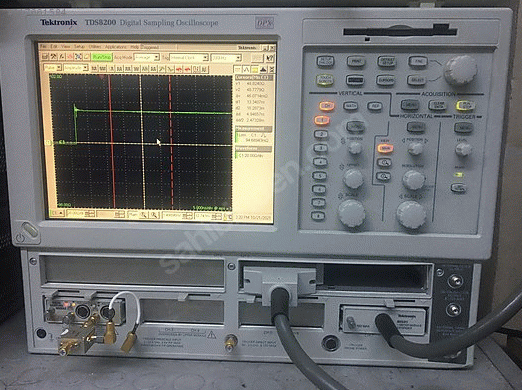Viewport: 522px width, 390px height.
Task: Open the Utilities menu
Action: (x=95, y=47)
